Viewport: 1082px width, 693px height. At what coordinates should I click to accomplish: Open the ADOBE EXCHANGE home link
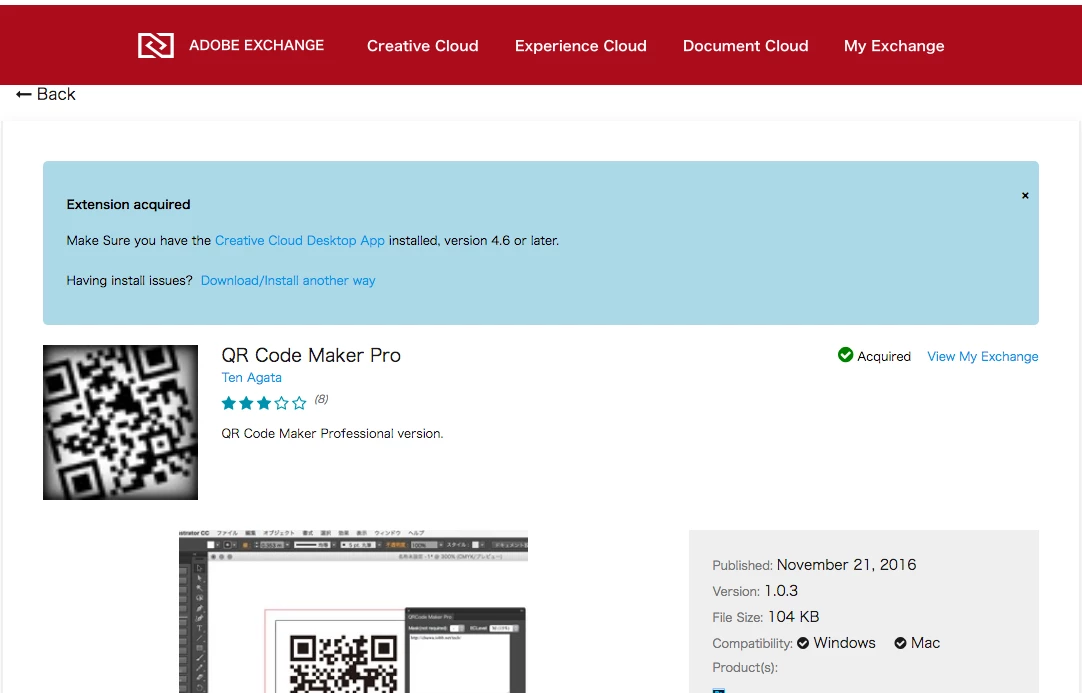[x=256, y=46]
